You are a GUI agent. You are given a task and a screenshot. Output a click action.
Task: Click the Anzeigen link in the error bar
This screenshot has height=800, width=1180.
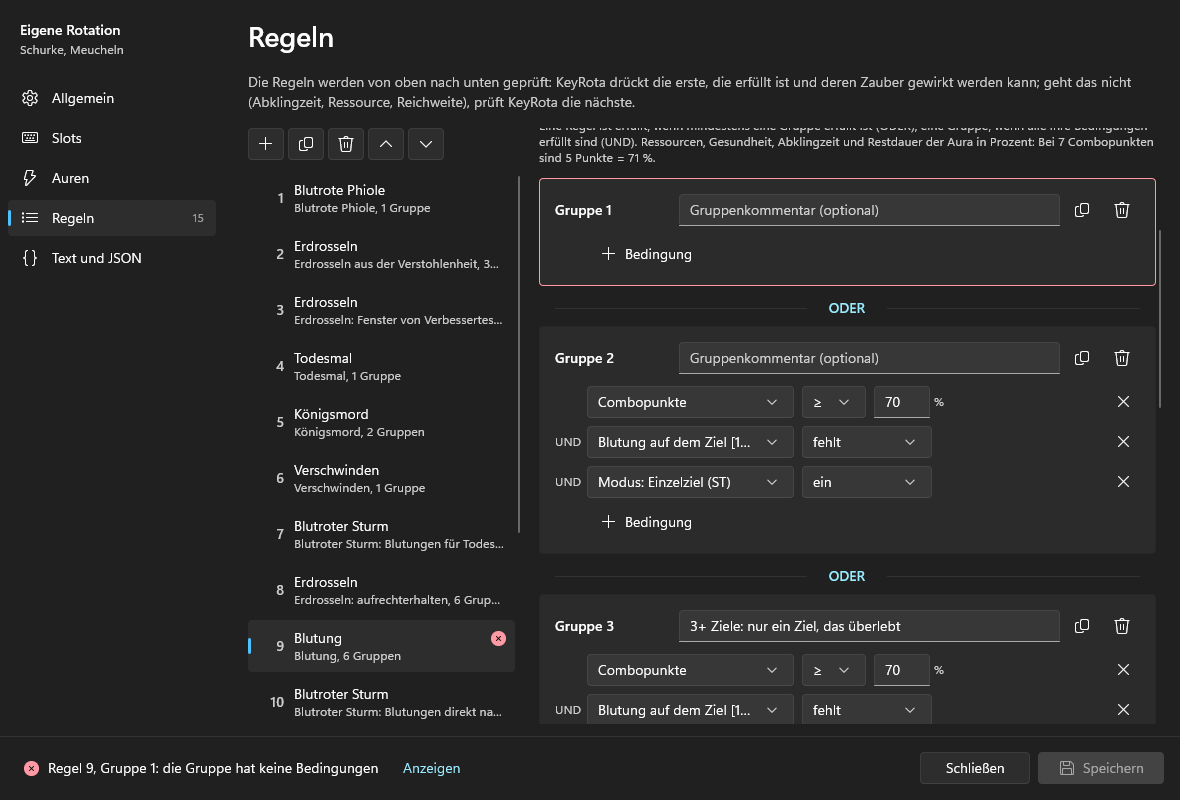click(x=431, y=768)
